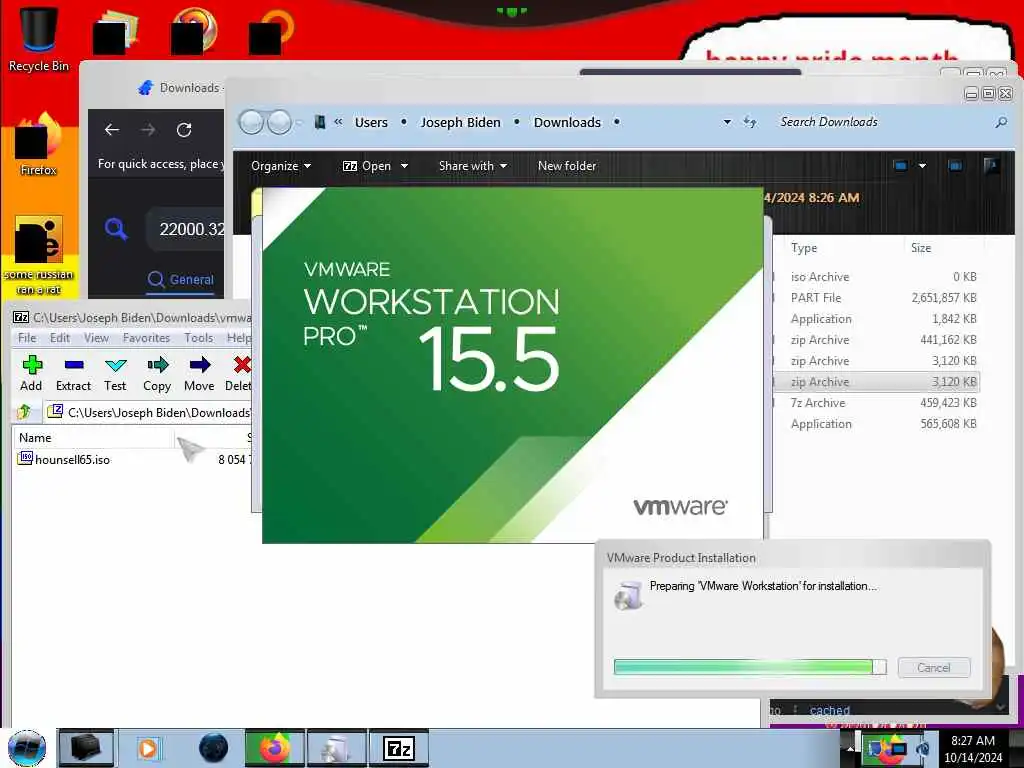1024x768 pixels.
Task: Click New folder in Explorer toolbar
Action: (567, 166)
